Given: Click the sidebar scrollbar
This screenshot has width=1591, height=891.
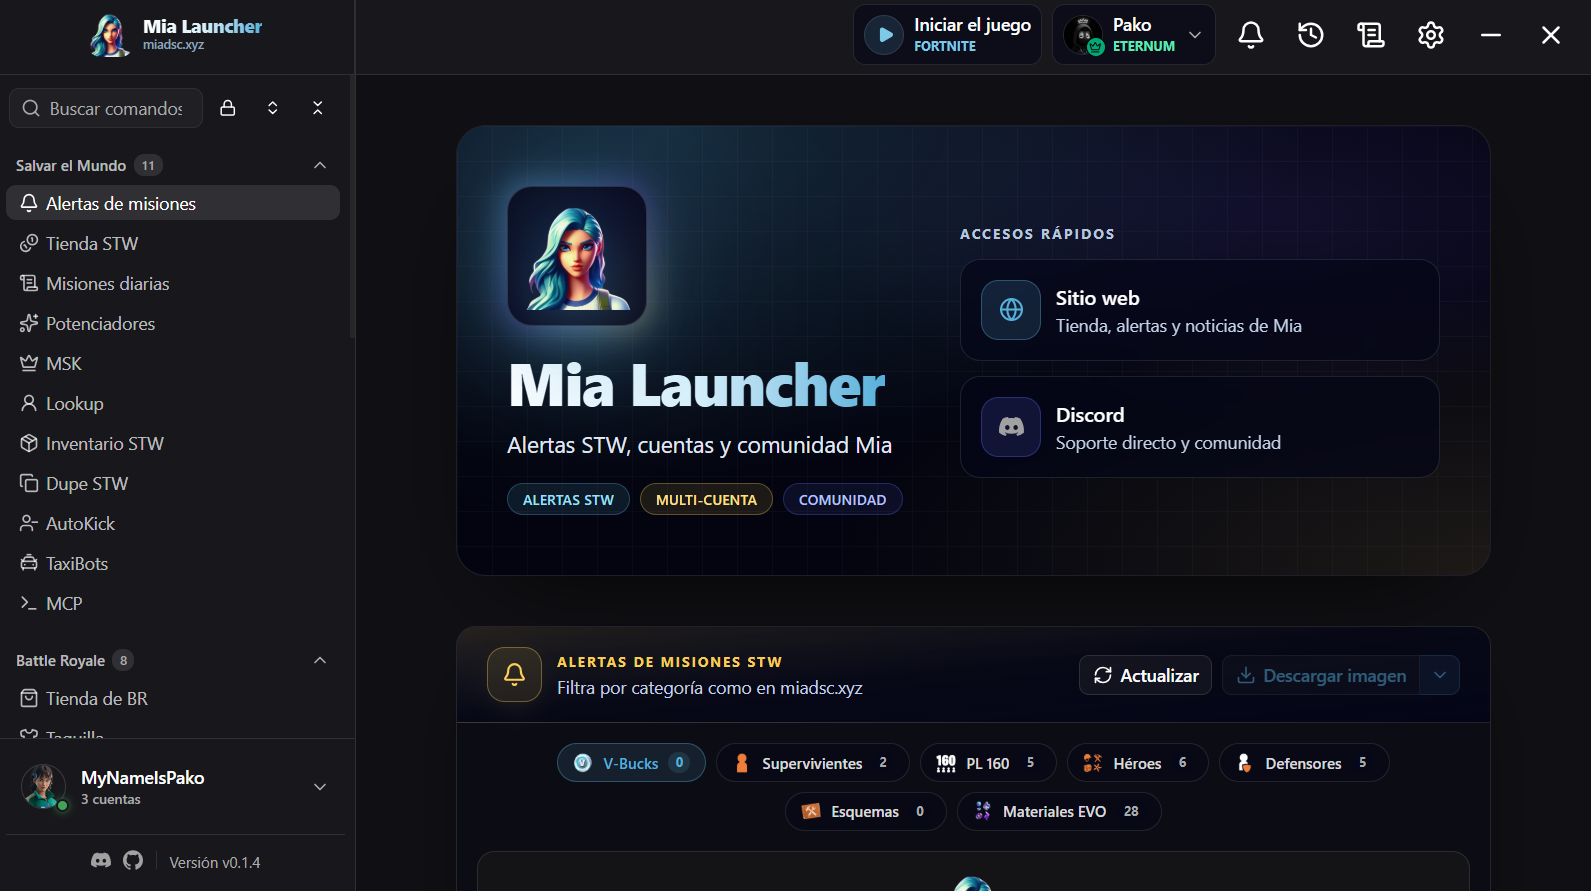Looking at the screenshot, I should (x=351, y=208).
